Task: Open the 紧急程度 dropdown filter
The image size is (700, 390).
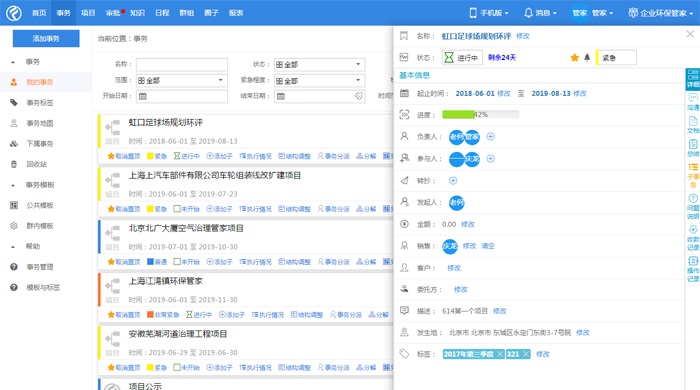Action: click(x=319, y=81)
